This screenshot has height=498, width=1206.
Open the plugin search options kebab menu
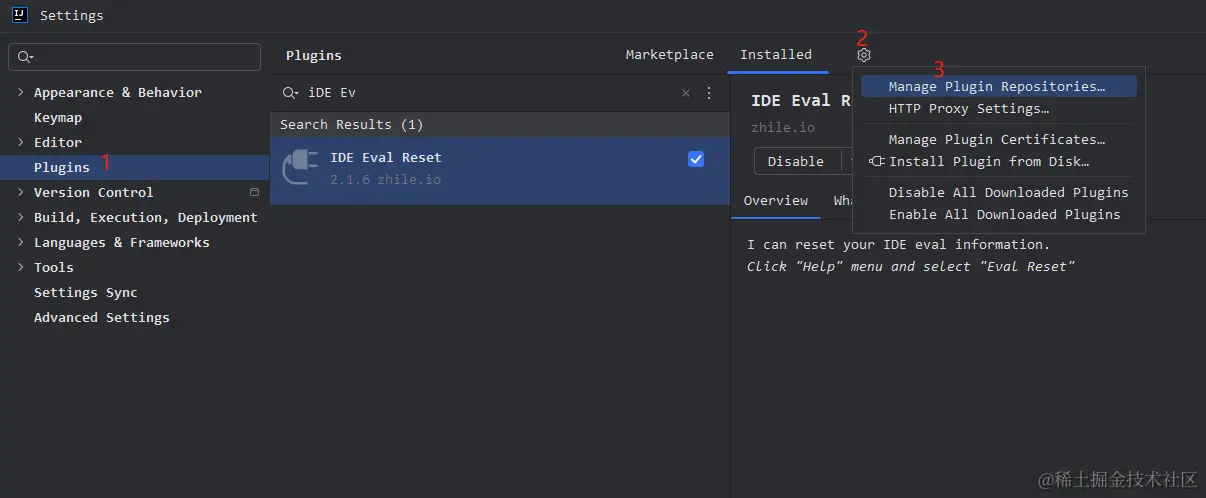[709, 93]
